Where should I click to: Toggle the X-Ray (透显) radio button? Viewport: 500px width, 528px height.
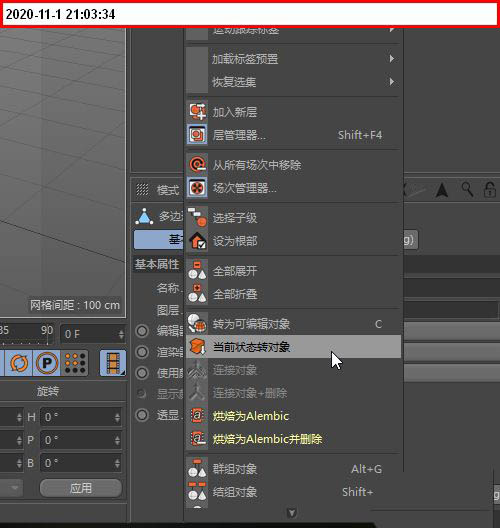point(142,415)
